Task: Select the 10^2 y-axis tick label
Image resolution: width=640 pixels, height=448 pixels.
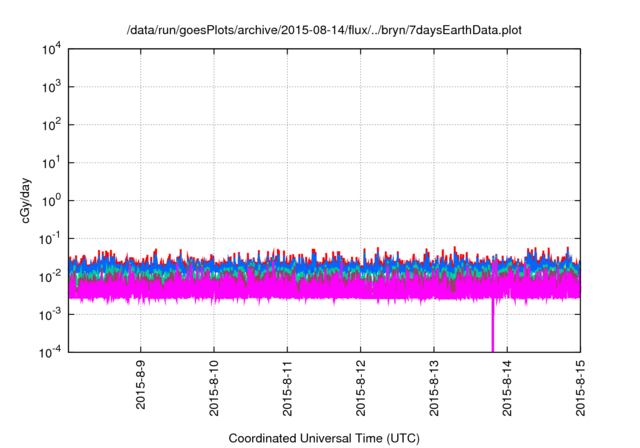Action: 51,125
